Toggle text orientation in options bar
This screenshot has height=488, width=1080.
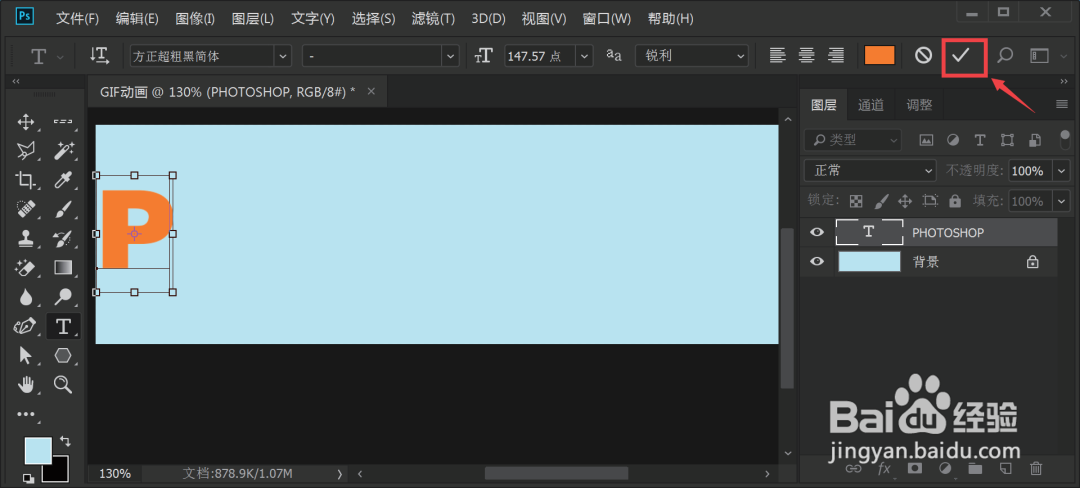tap(100, 56)
